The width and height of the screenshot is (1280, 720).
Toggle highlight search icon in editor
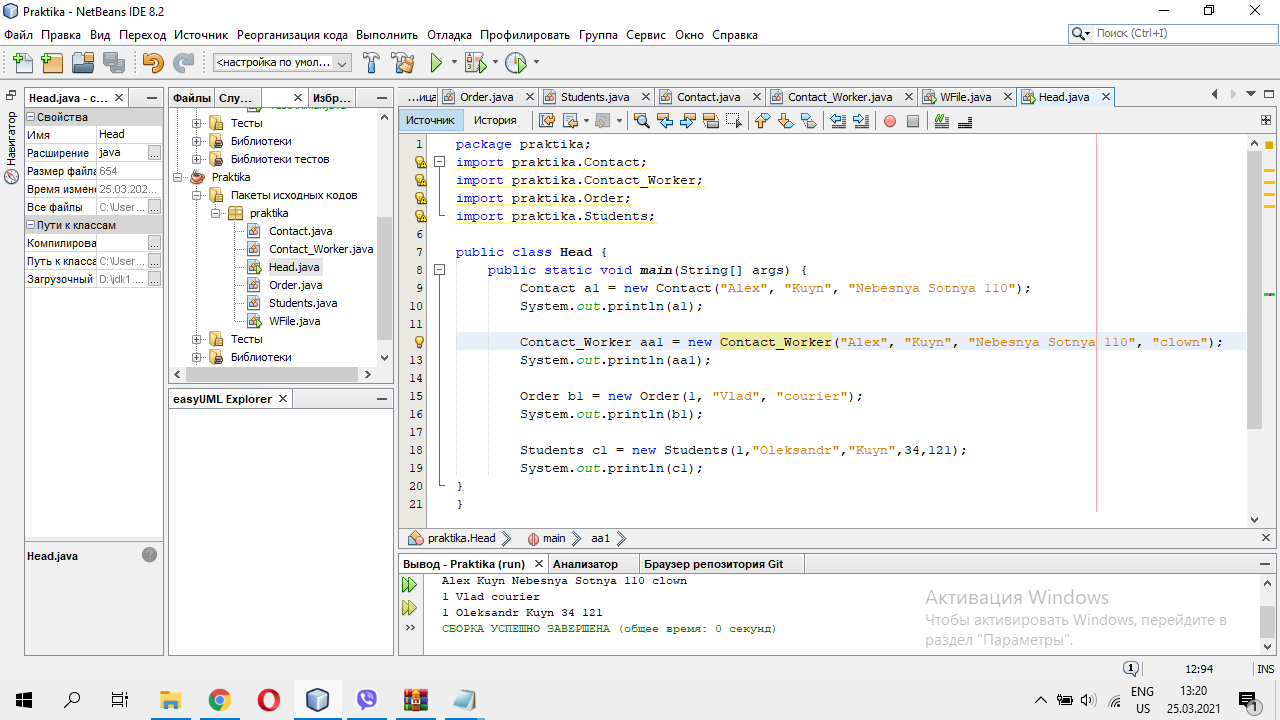click(x=711, y=121)
